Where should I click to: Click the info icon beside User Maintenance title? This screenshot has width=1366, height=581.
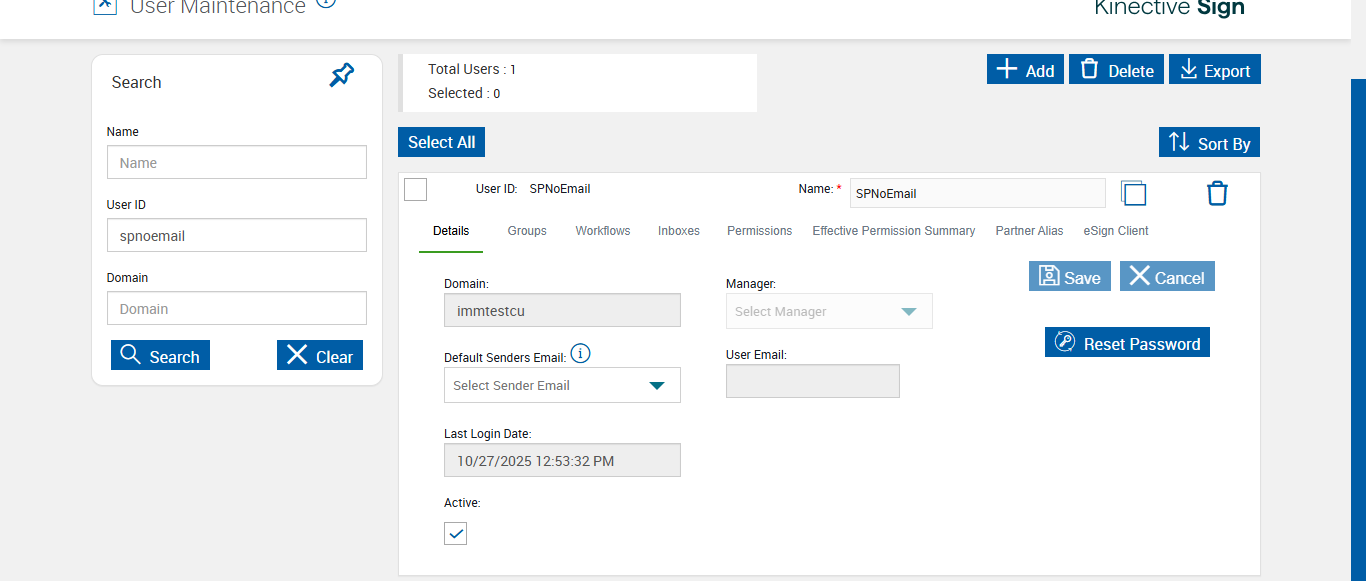click(326, 3)
